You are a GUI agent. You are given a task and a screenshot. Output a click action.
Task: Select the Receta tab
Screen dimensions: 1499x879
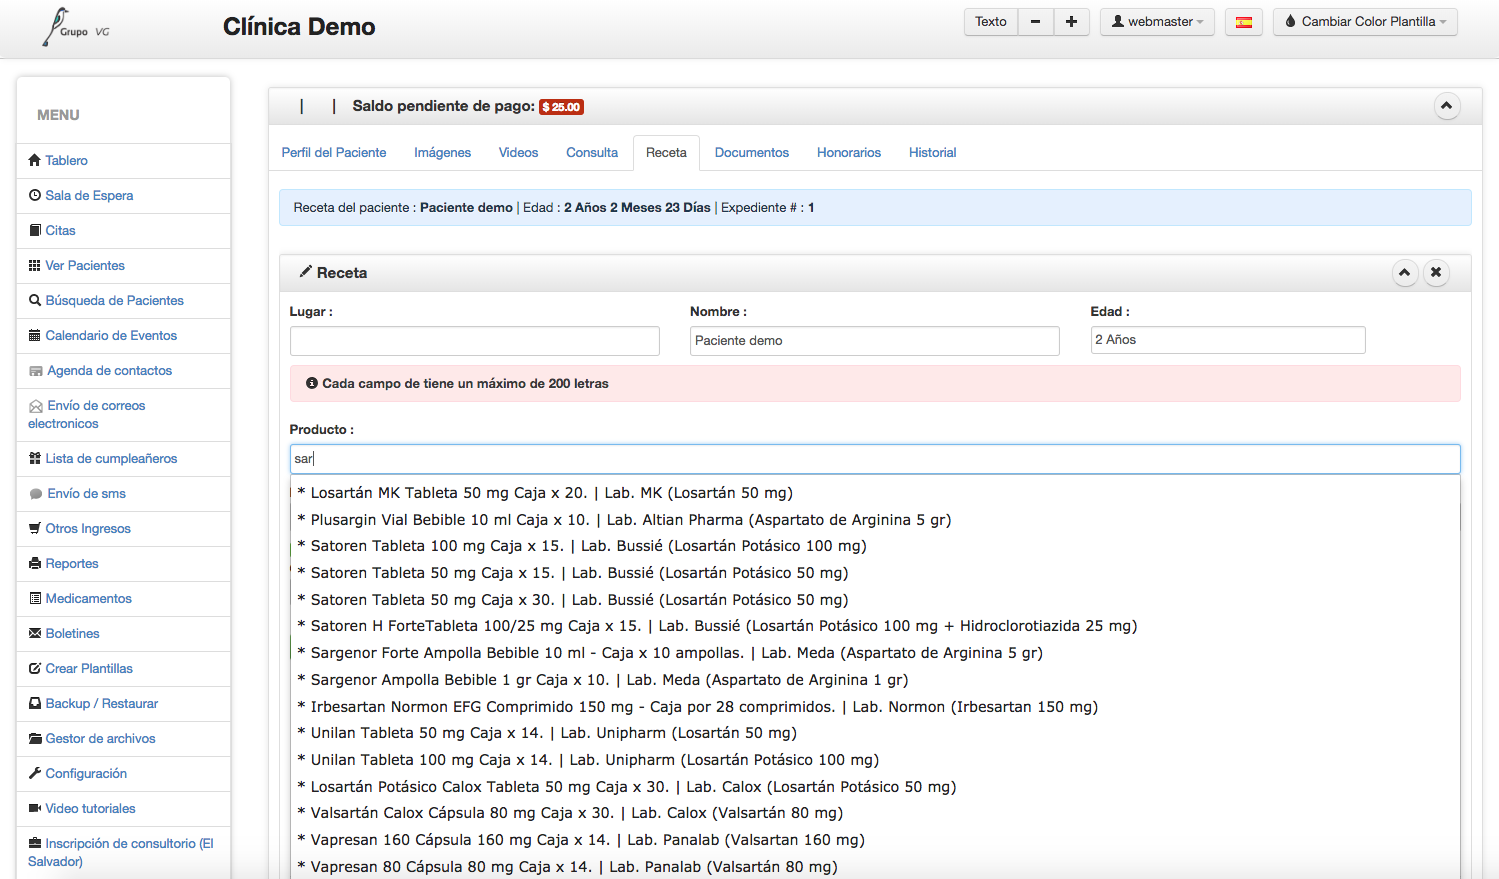(666, 153)
